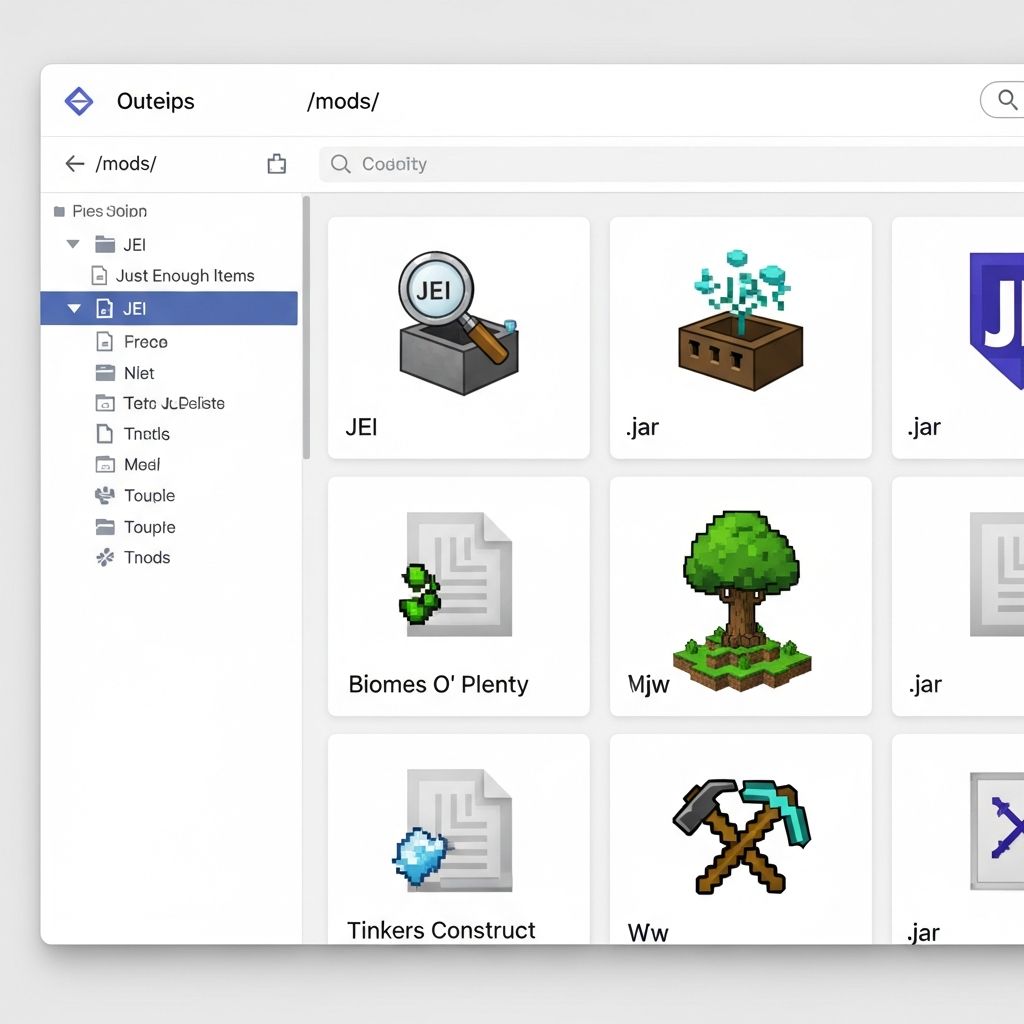Image resolution: width=1024 pixels, height=1024 pixels.
Task: Open the crossed hammer and pickaxe Ww thumbnail
Action: (741, 839)
